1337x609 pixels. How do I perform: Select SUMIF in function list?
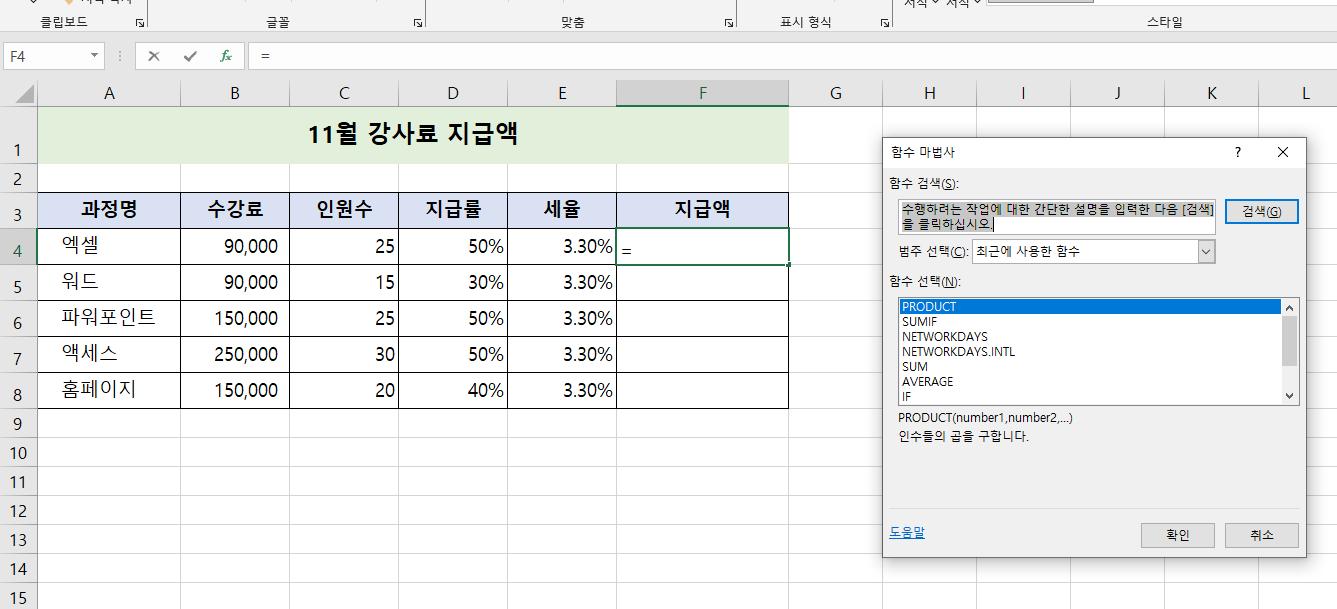1090,322
